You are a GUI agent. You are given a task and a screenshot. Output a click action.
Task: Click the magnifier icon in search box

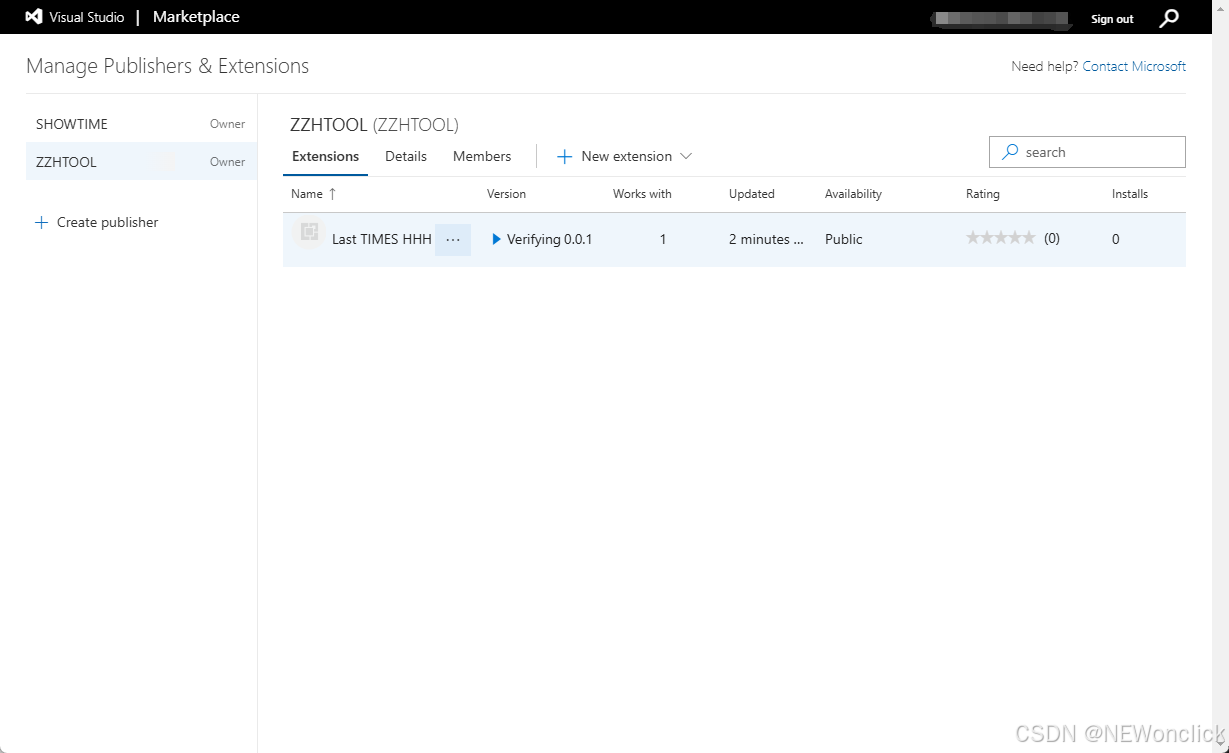(x=1010, y=152)
